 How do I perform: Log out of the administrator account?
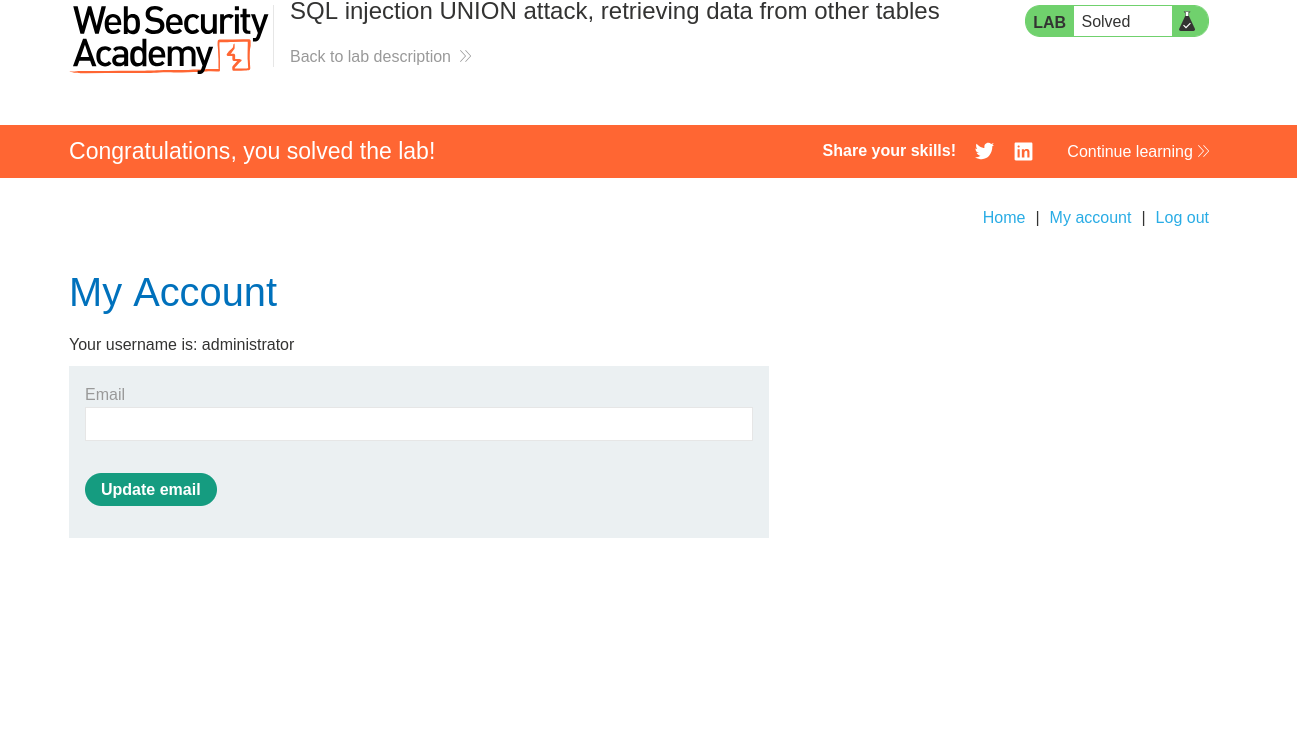pyautogui.click(x=1182, y=218)
